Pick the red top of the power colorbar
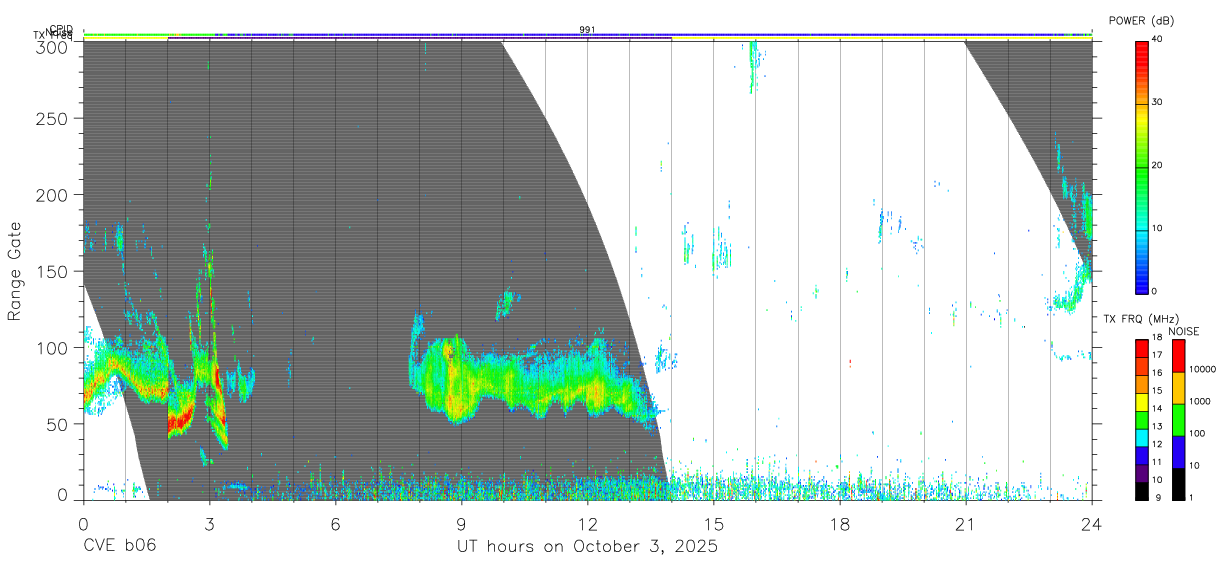The width and height of the screenshot is (1228, 567). point(1141,56)
